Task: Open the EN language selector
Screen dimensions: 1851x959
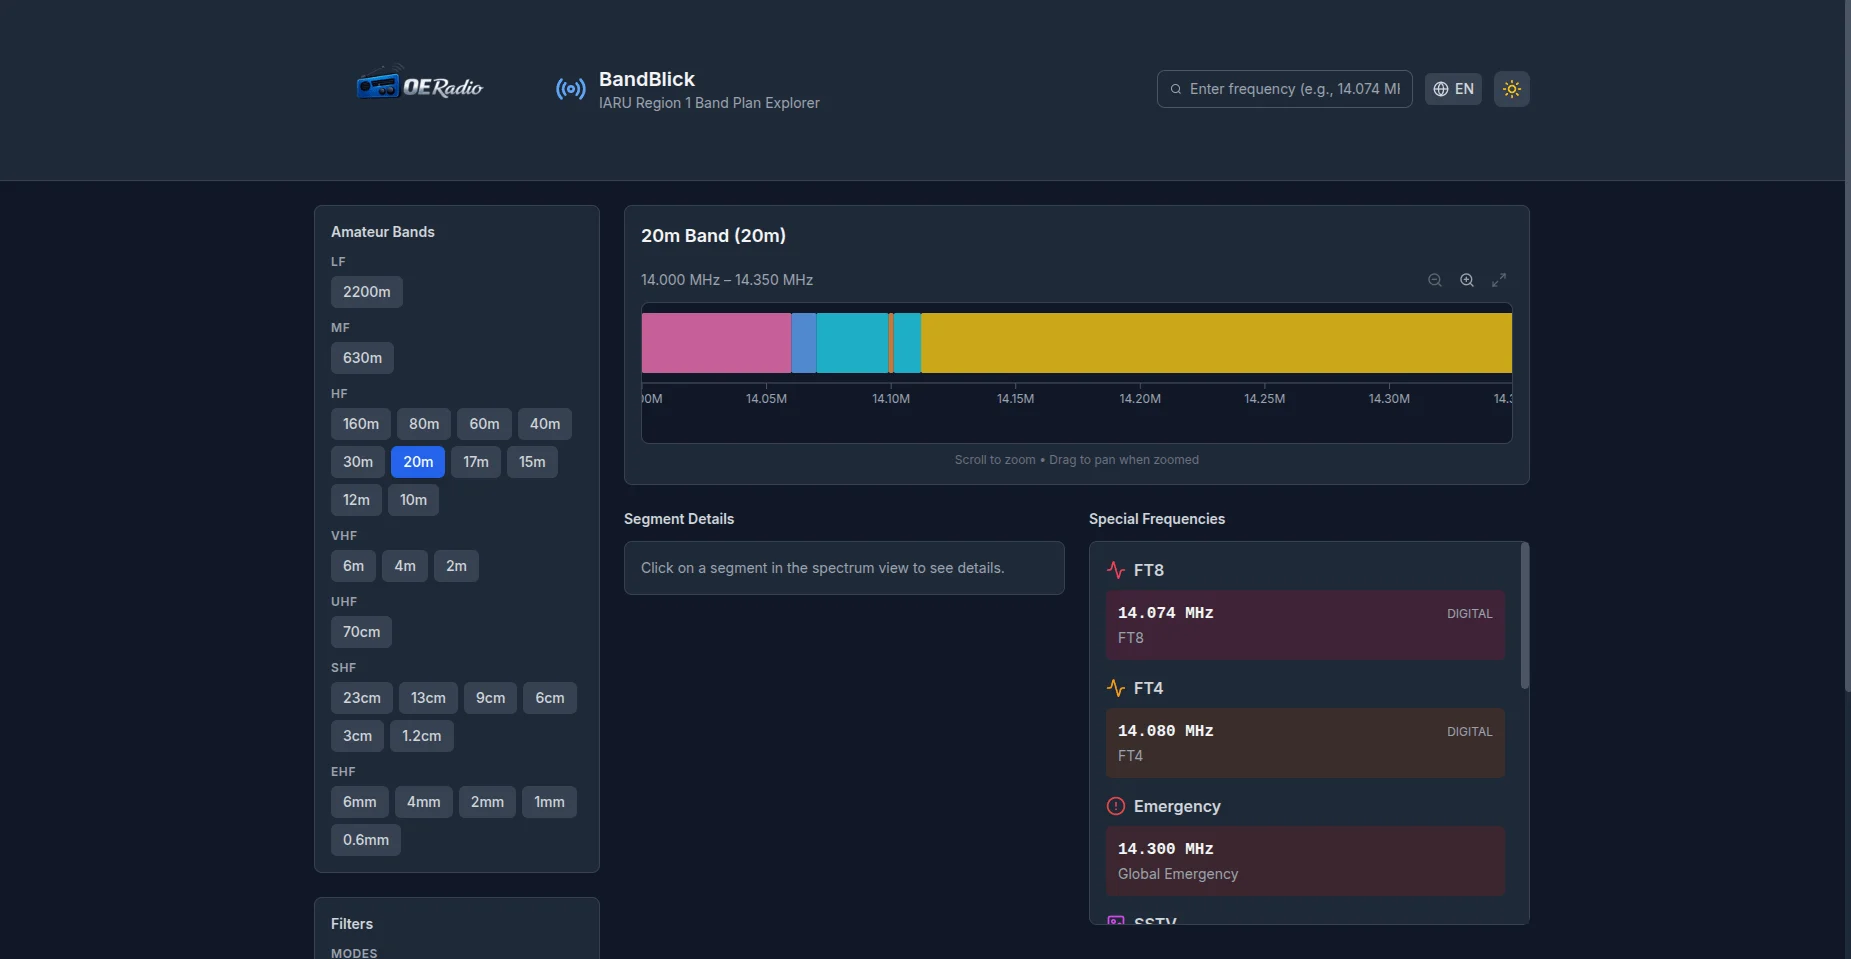Action: pos(1453,89)
